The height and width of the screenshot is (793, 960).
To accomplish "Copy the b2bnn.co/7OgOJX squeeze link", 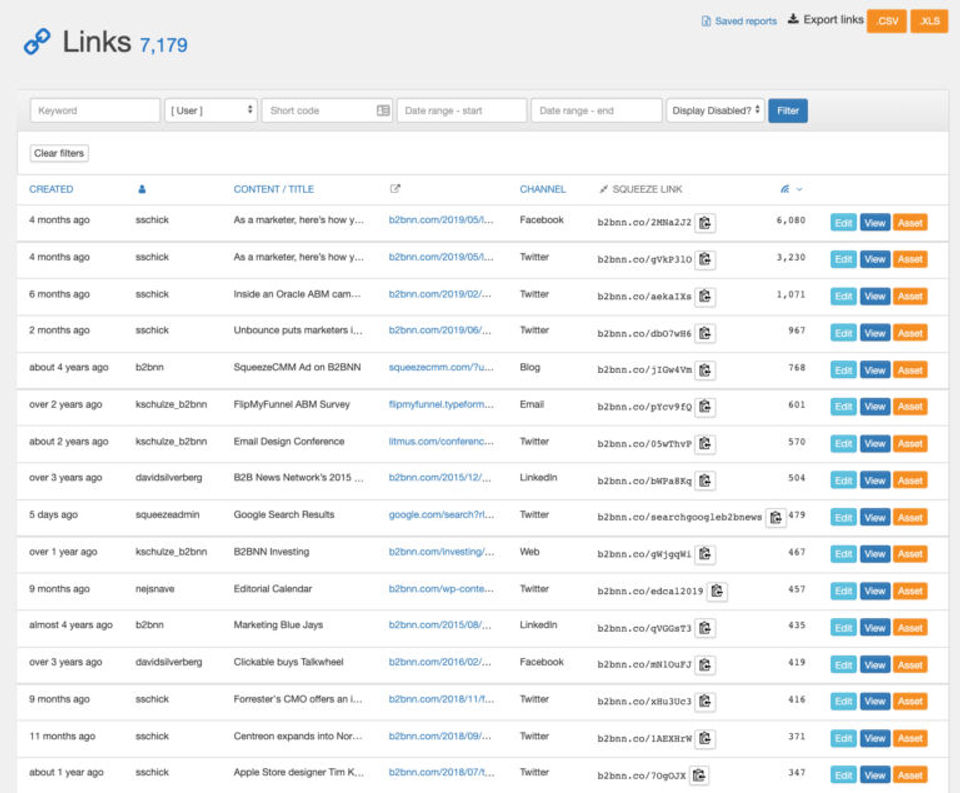I will [699, 775].
